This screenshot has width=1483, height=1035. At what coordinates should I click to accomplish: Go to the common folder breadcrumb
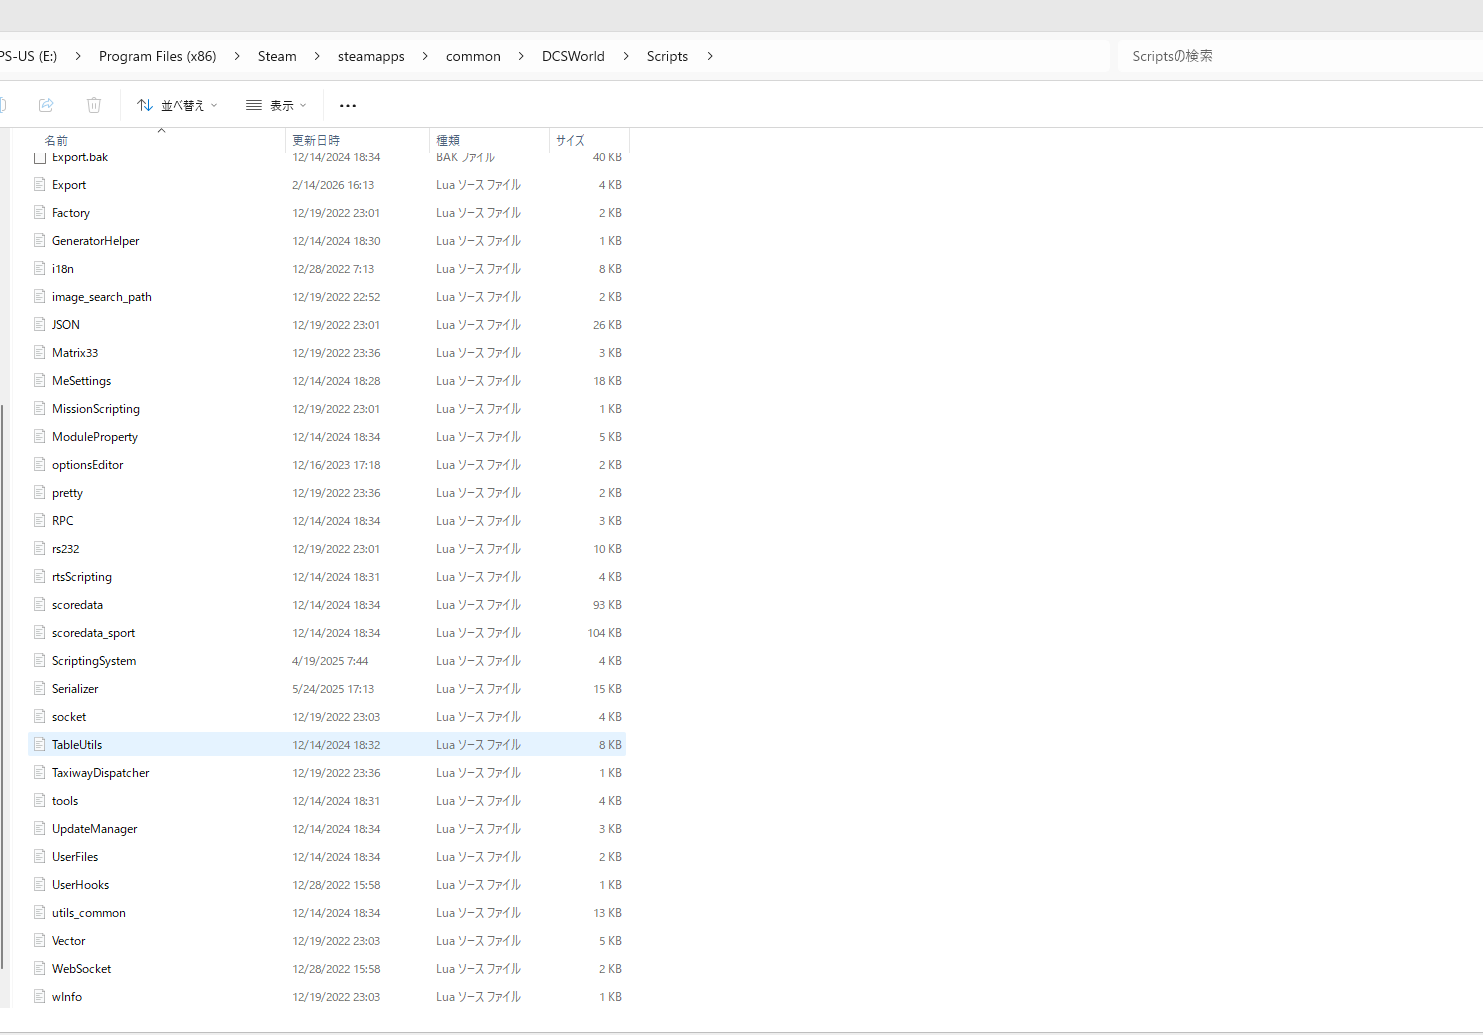coord(473,56)
